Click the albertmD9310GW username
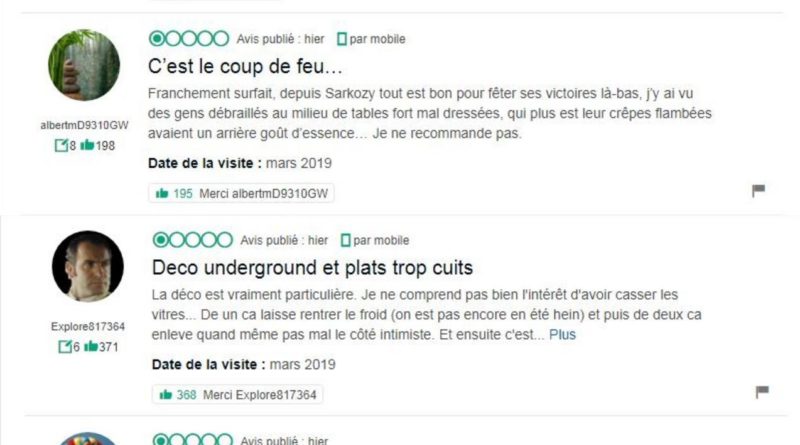Image resolution: width=800 pixels, height=445 pixels. click(84, 126)
